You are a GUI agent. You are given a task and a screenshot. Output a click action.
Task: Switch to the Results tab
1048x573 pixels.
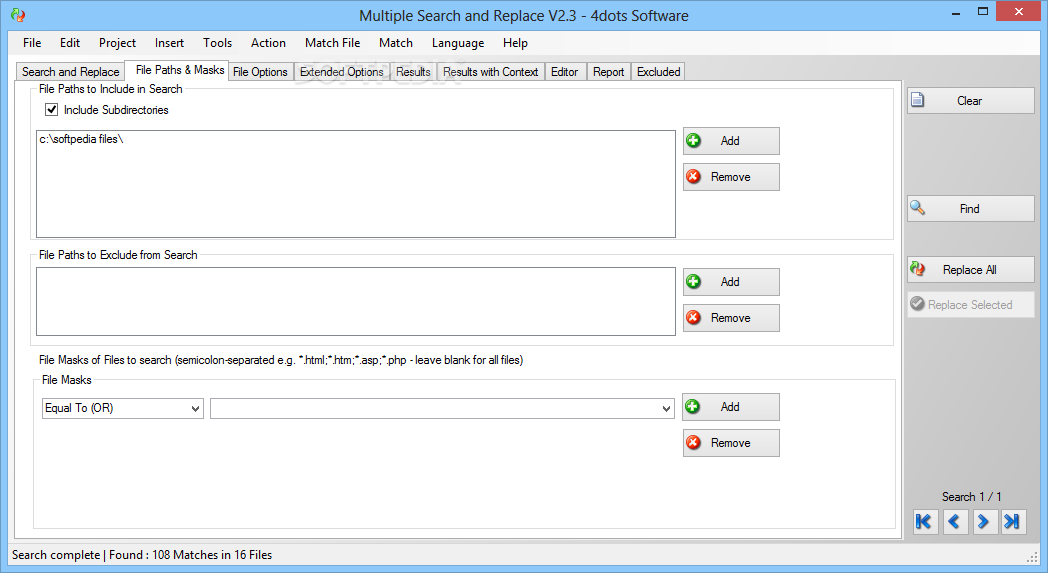tap(413, 72)
